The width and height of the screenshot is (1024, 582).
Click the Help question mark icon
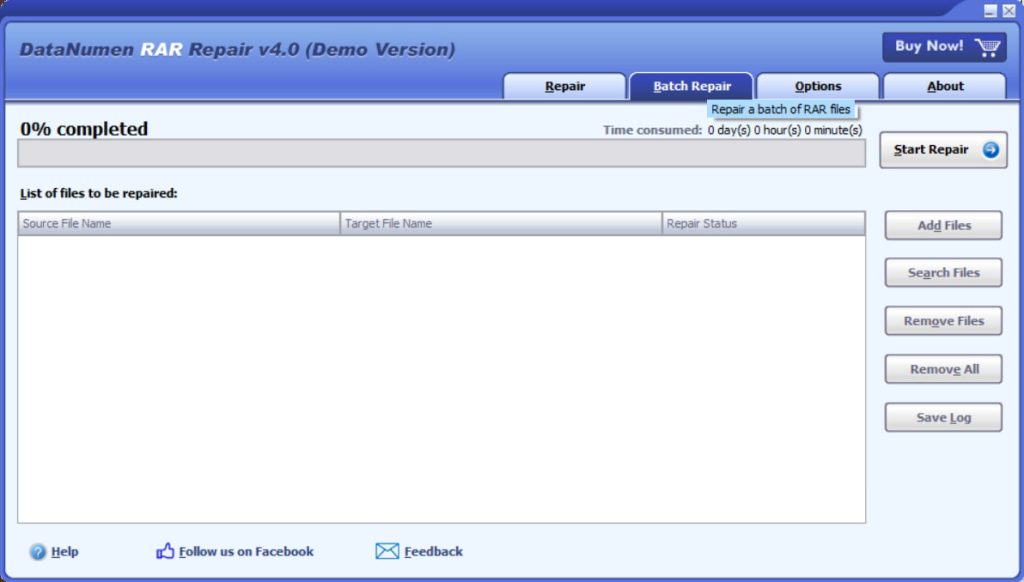point(38,552)
